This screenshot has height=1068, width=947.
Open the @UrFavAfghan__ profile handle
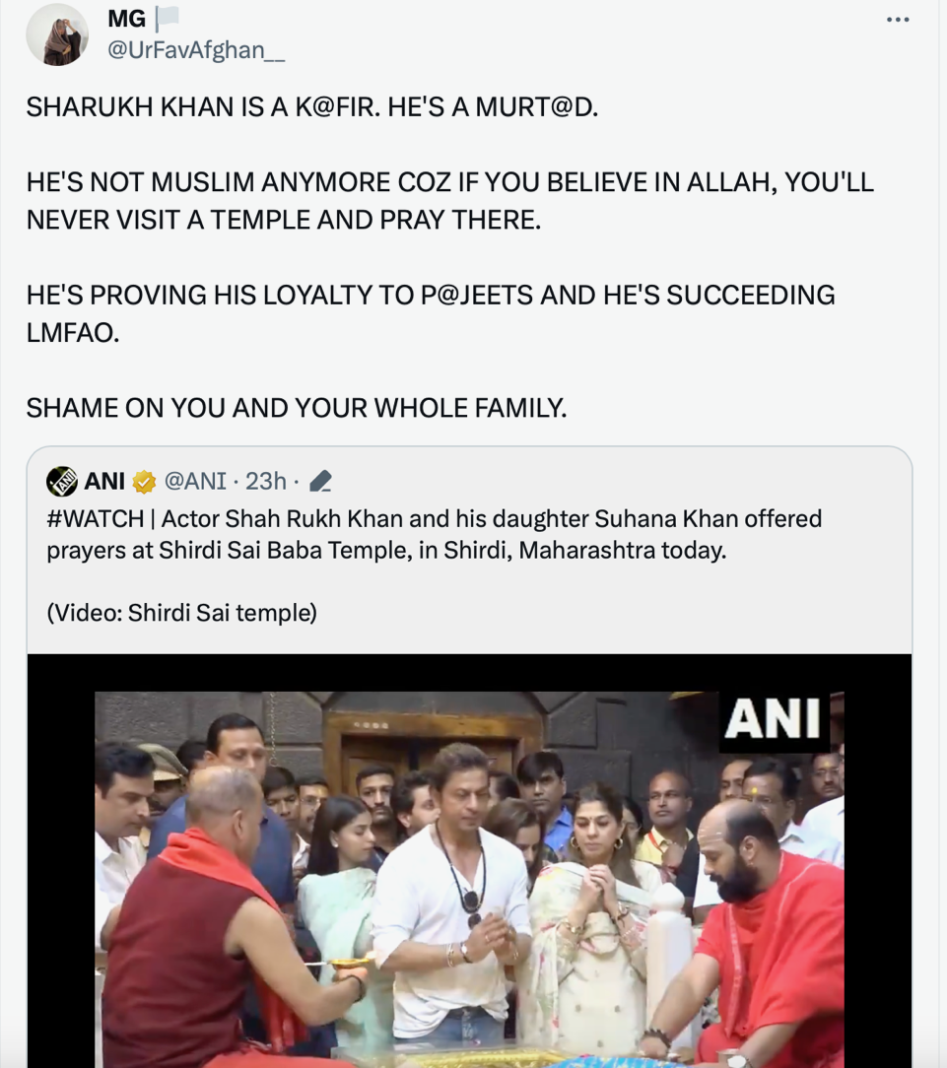196,50
